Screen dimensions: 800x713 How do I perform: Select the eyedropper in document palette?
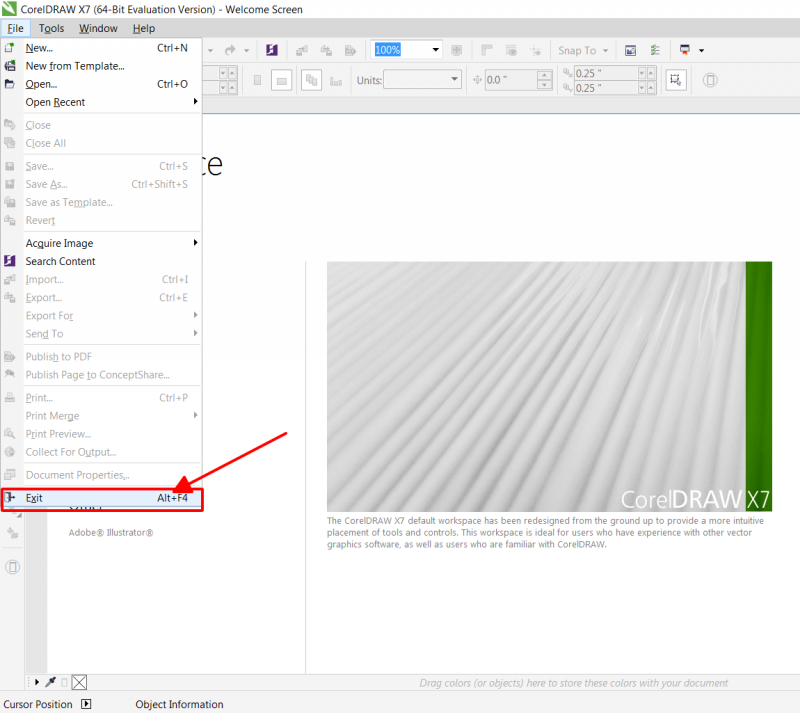point(51,682)
